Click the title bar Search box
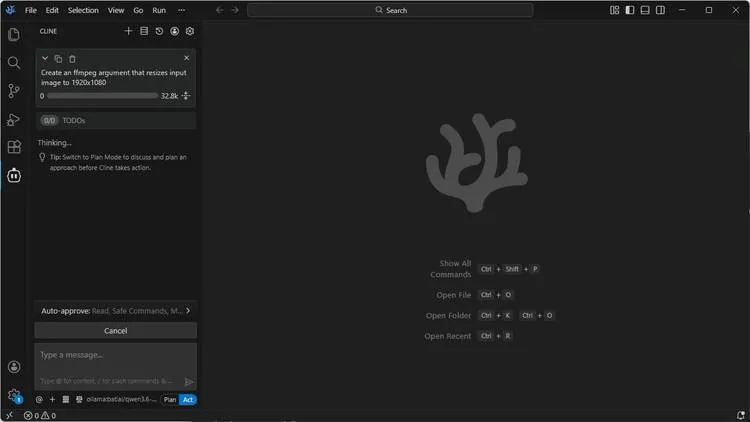 pos(390,10)
